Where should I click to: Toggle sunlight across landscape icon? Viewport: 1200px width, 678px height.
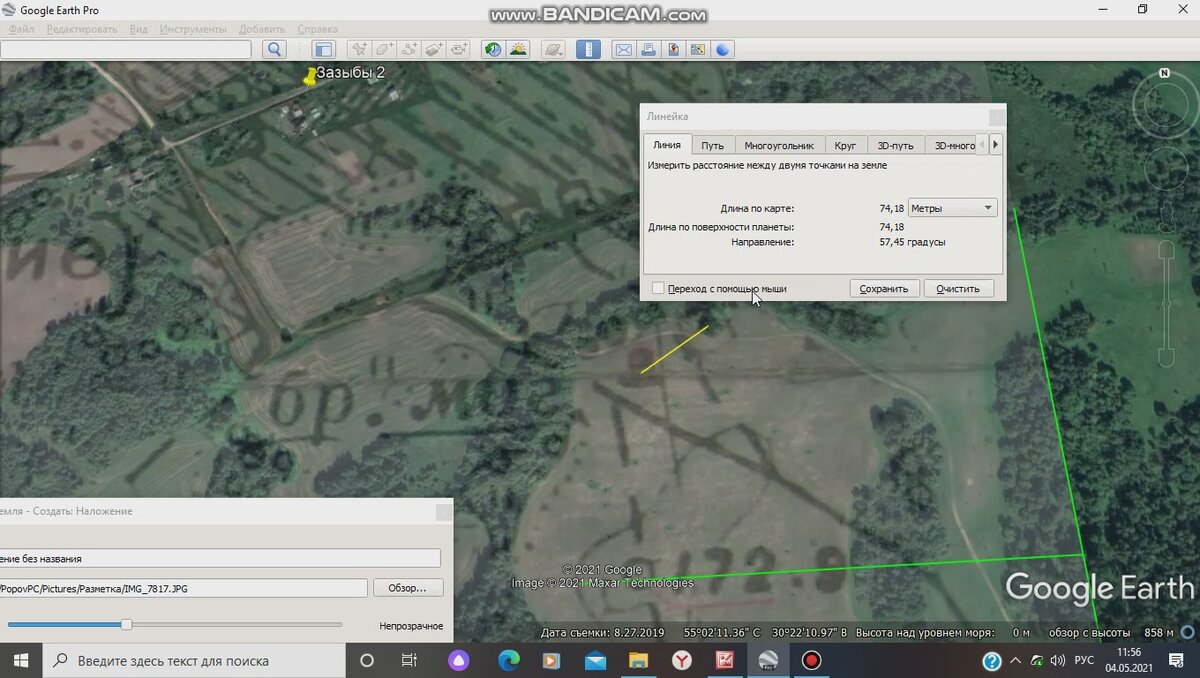click(x=518, y=49)
